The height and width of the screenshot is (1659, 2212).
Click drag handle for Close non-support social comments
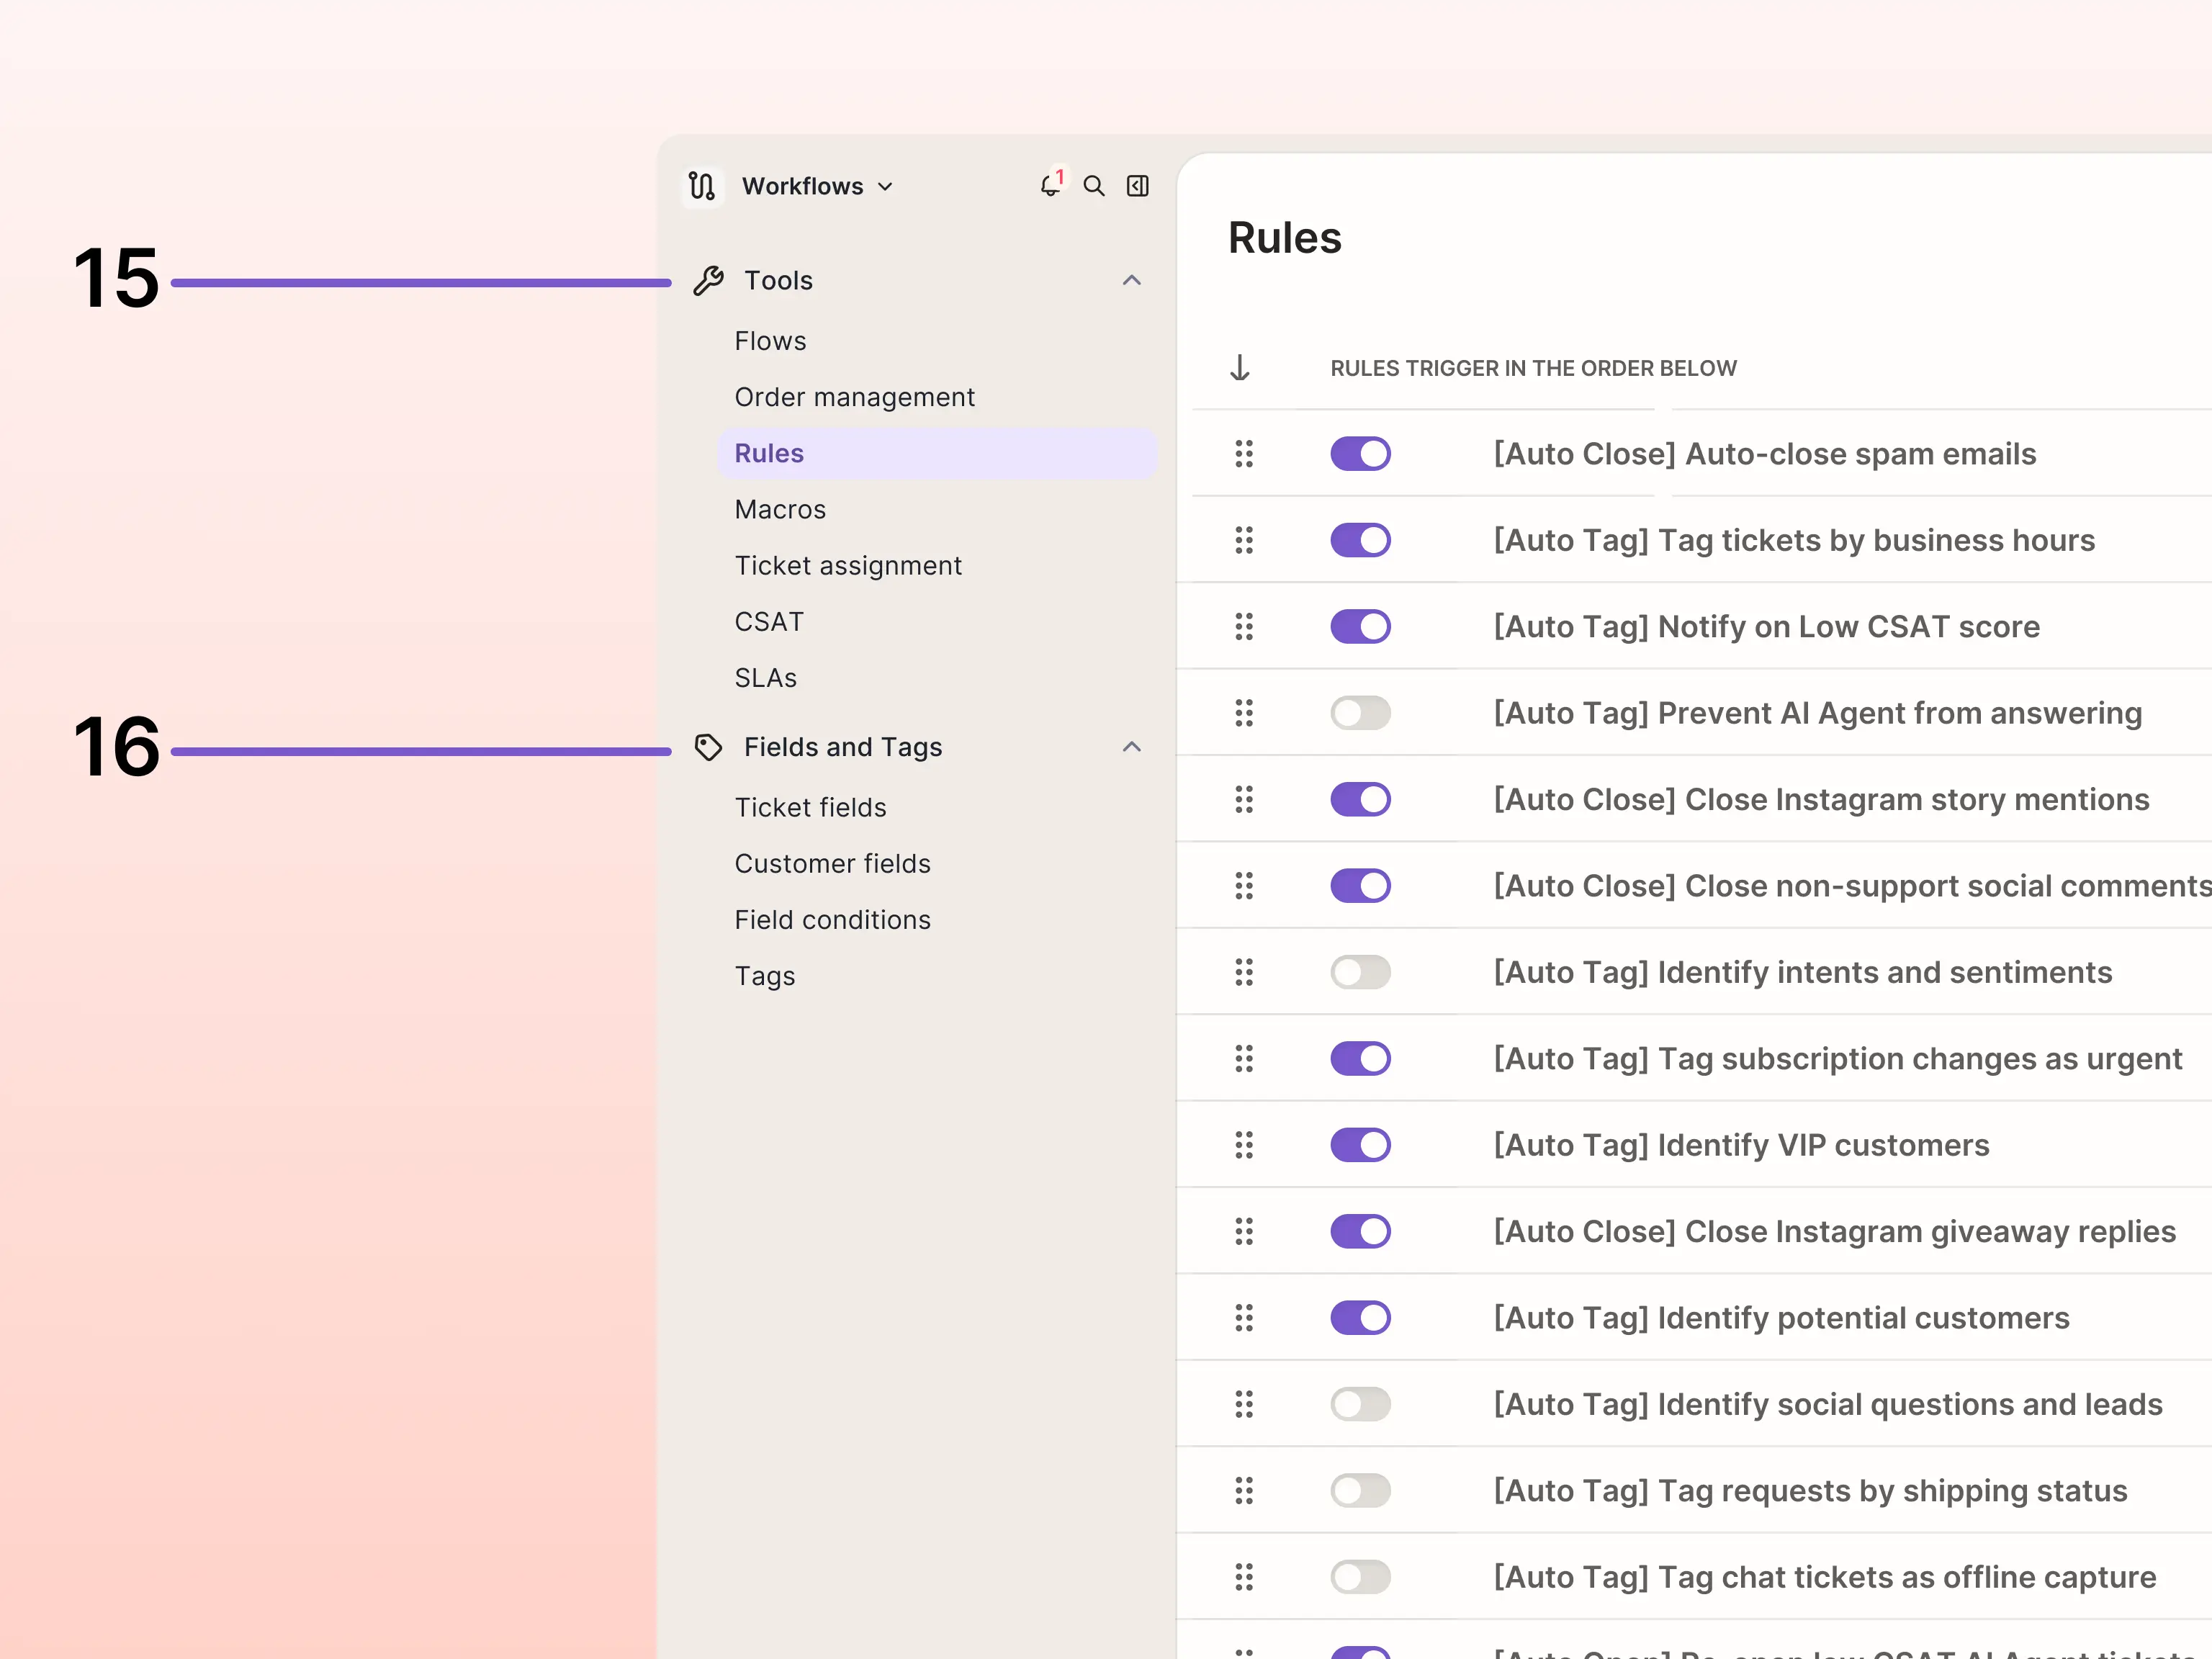click(x=1244, y=886)
